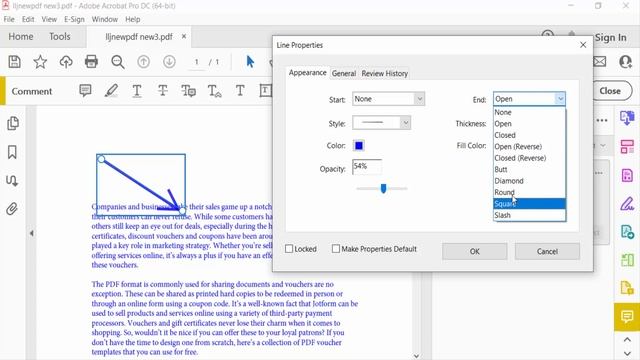Viewport: 640px width, 360px height.
Task: Check Make Properties Default
Action: pyautogui.click(x=336, y=249)
